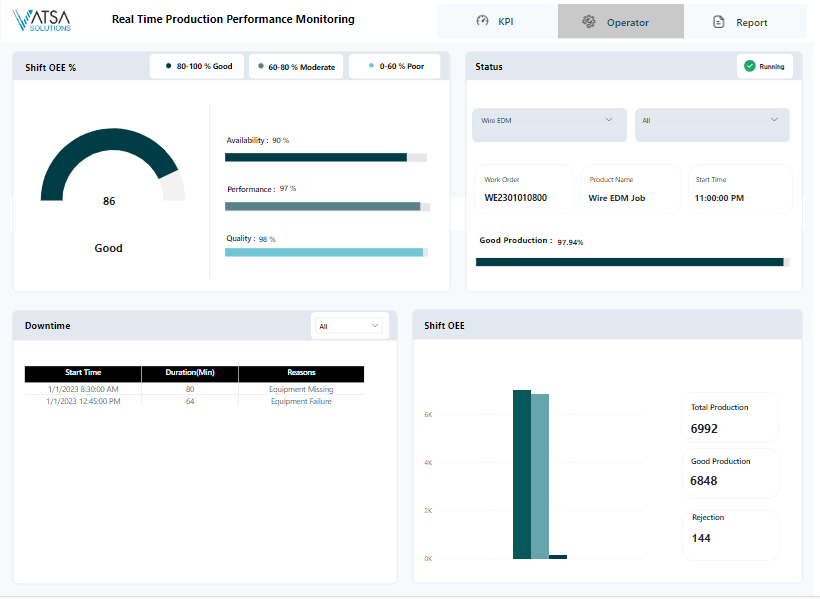
Task: Click the grey dot beside 60-80 % Moderate
Action: tap(261, 66)
